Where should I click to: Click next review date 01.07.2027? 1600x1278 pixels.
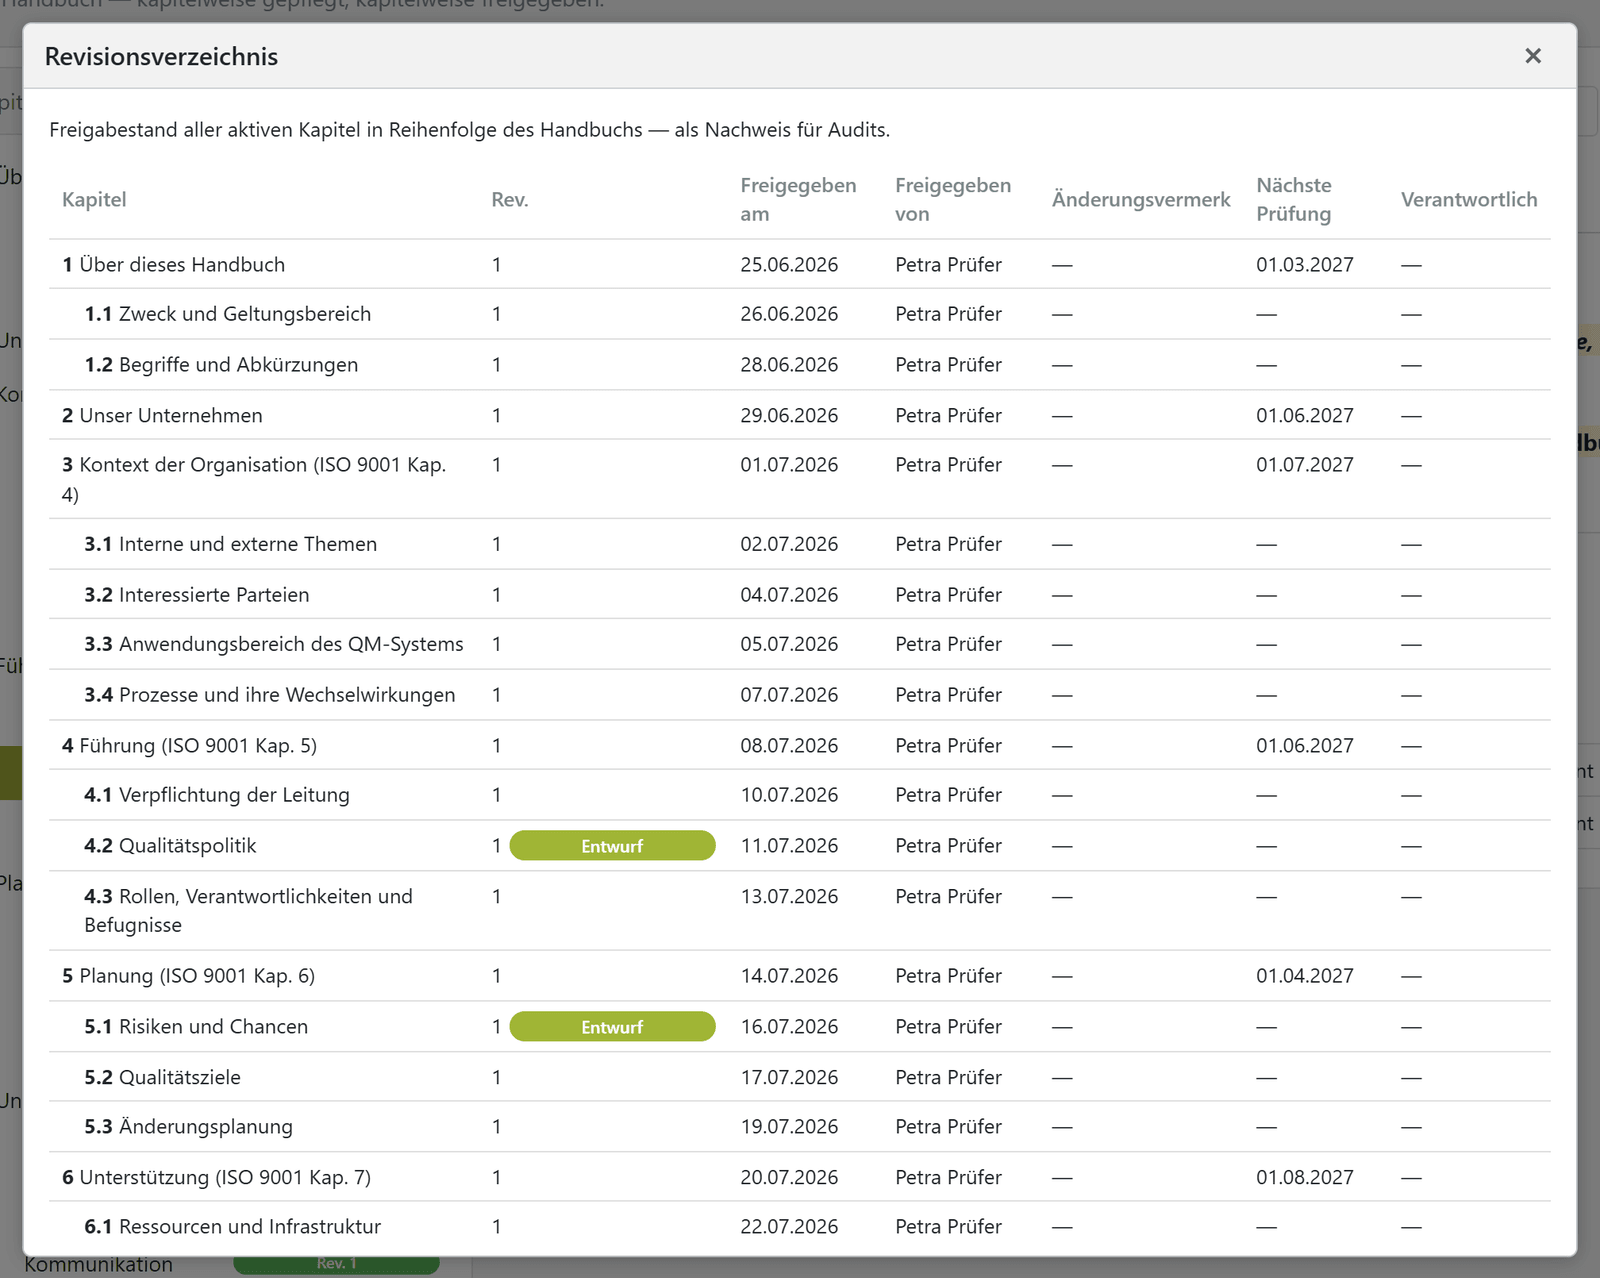(1305, 465)
